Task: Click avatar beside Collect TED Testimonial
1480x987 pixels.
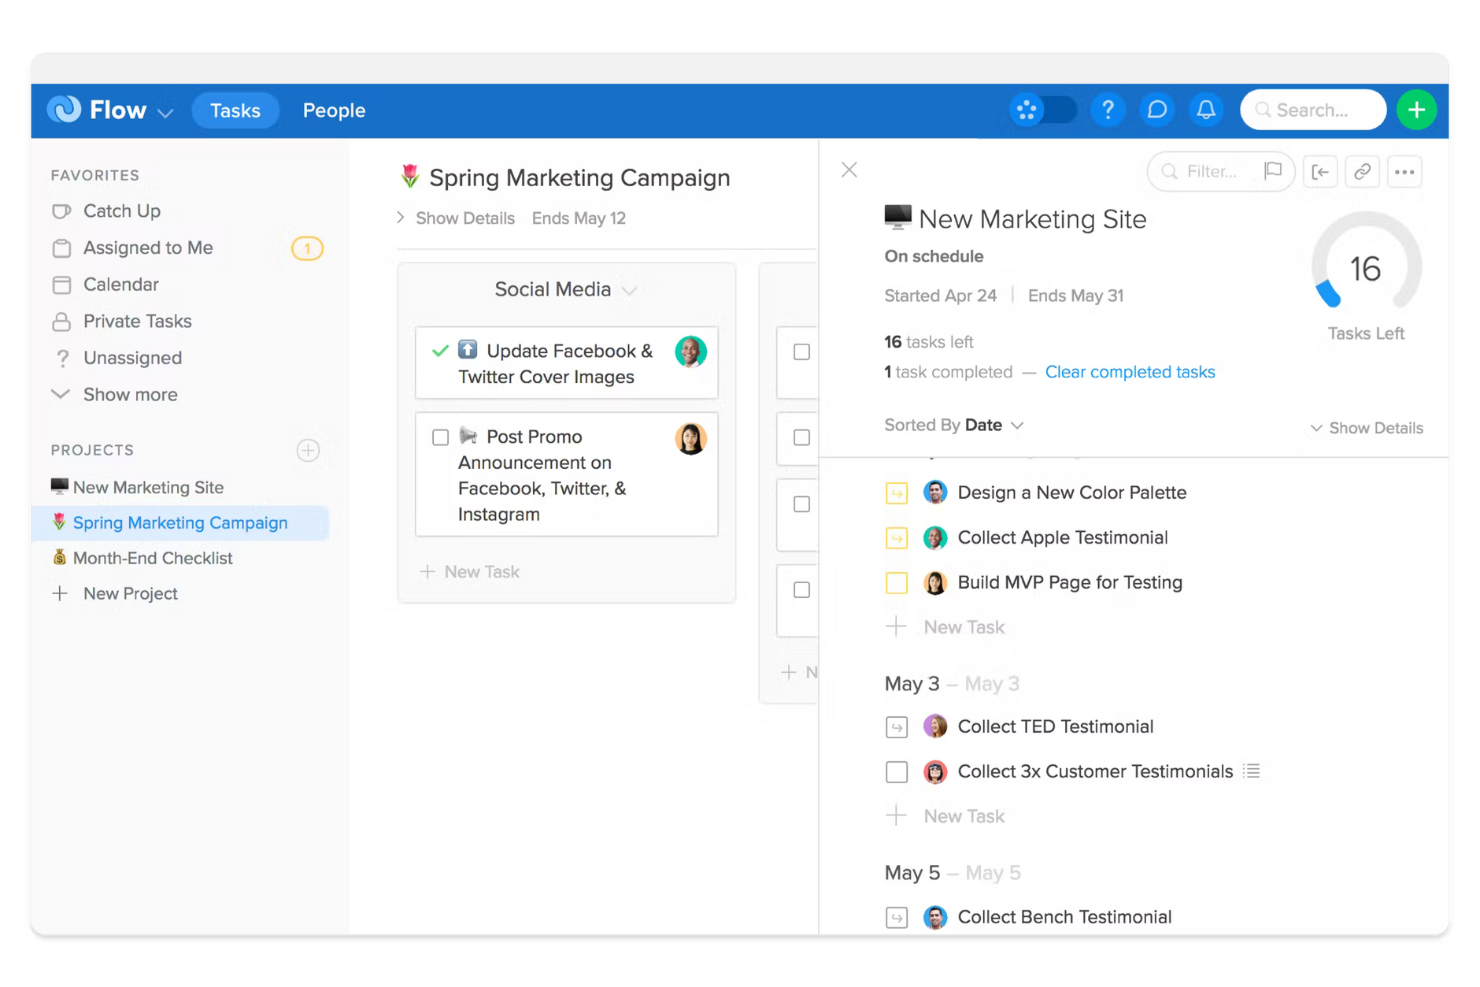Action: point(935,726)
